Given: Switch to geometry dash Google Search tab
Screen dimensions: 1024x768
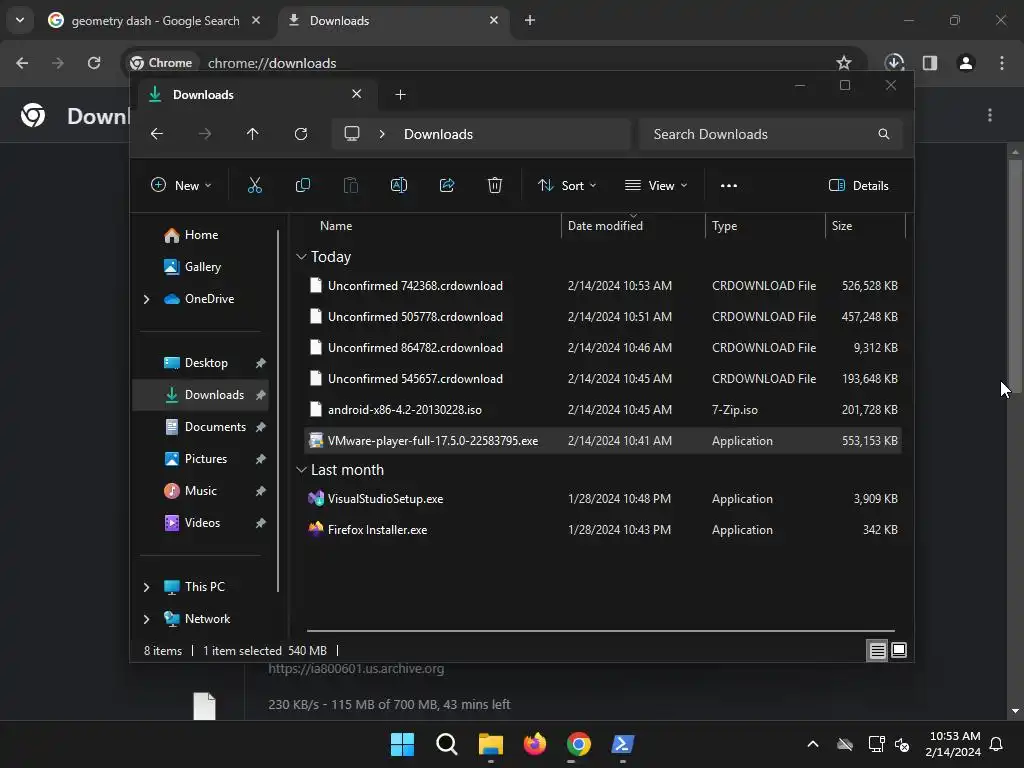Looking at the screenshot, I should [x=155, y=21].
